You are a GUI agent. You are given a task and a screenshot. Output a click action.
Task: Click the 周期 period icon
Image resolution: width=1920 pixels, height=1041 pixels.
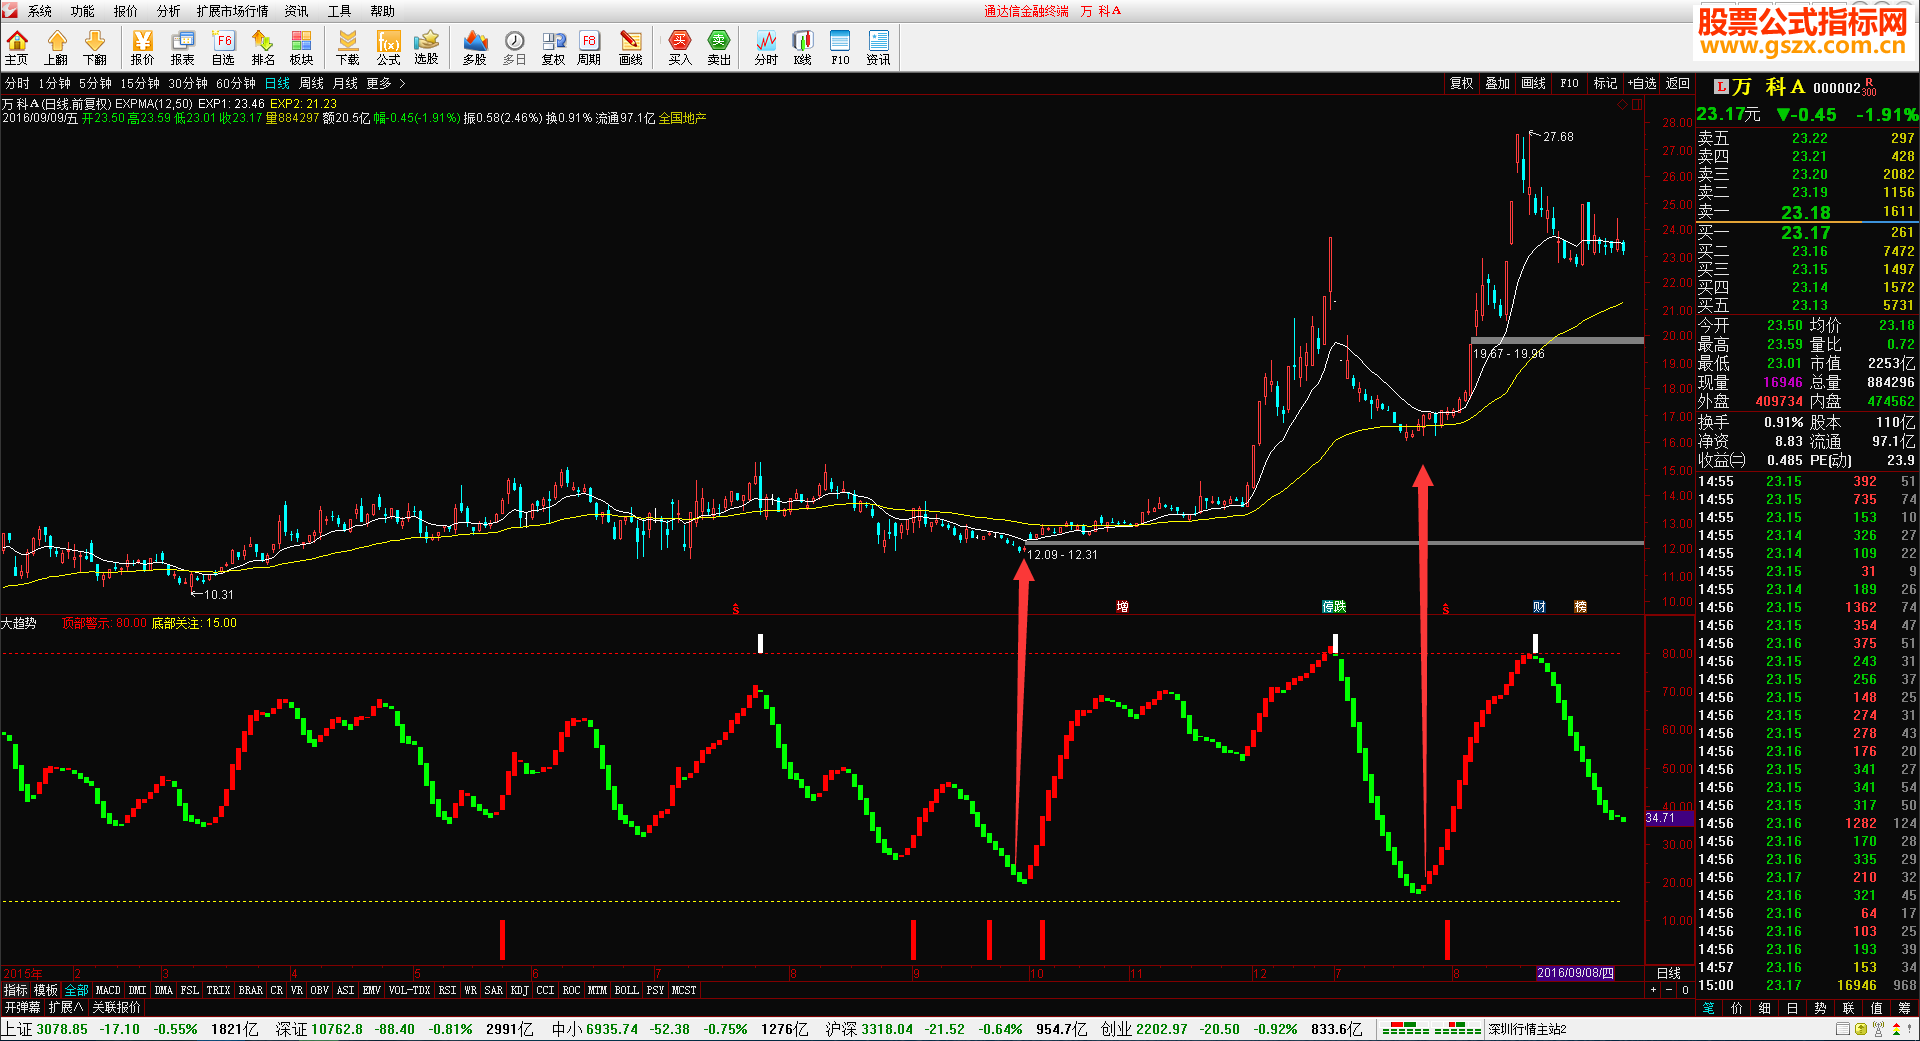pyautogui.click(x=589, y=47)
